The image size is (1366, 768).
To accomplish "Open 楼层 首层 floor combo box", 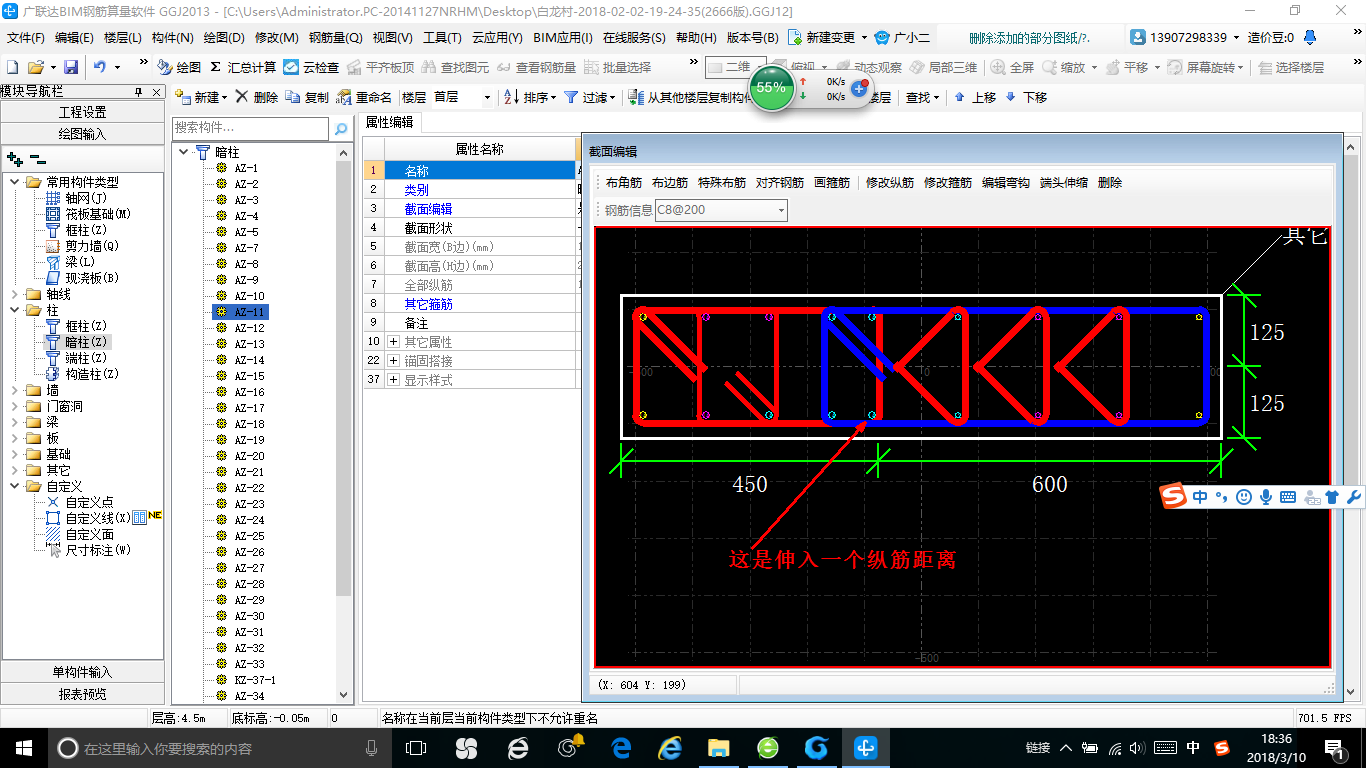I will click(x=462, y=97).
